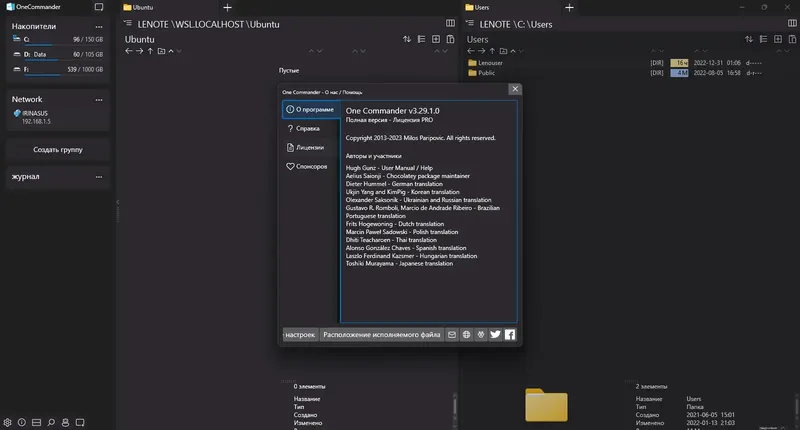Collapse sidebar using the splitter handle

[118, 212]
